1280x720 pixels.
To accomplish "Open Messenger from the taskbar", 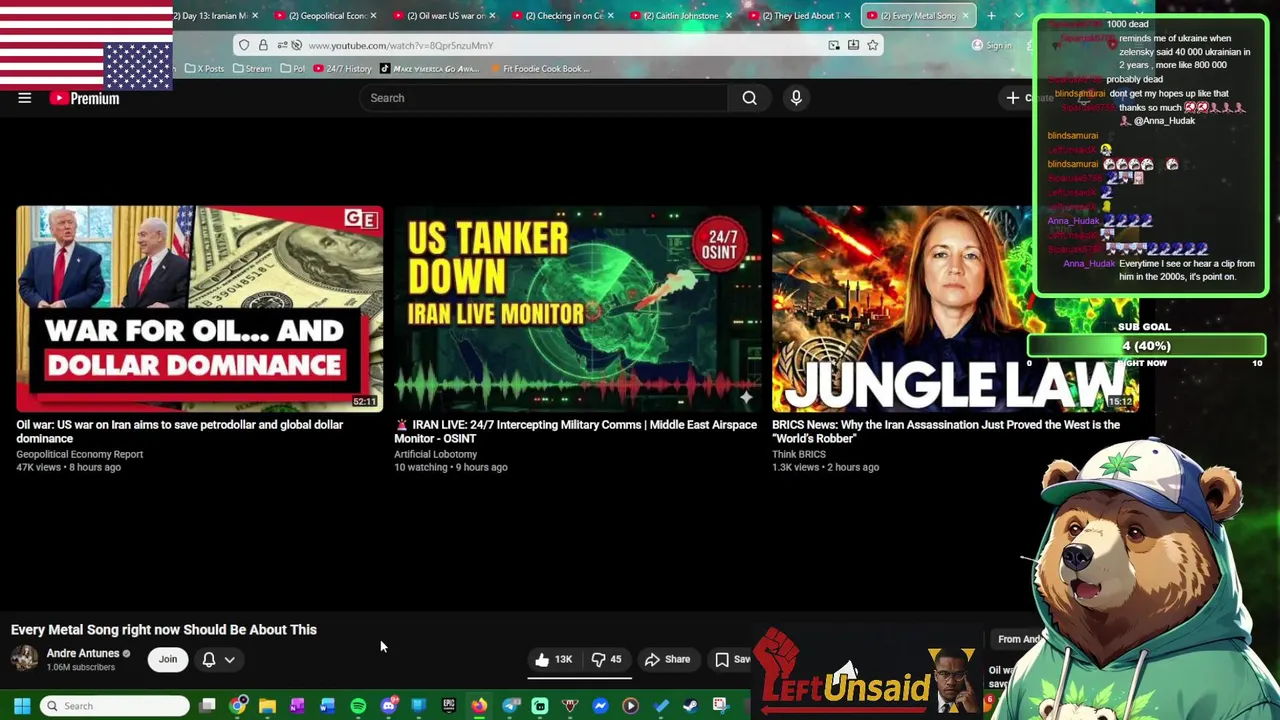I will [x=600, y=706].
